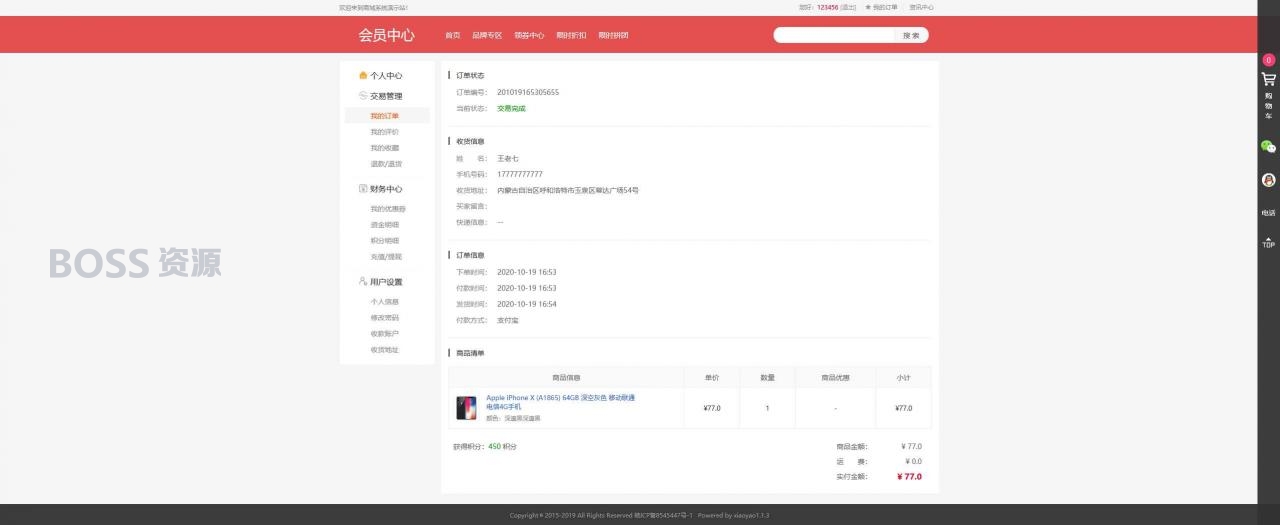Click the recipient name 王老七
1280x525 pixels.
pos(508,158)
